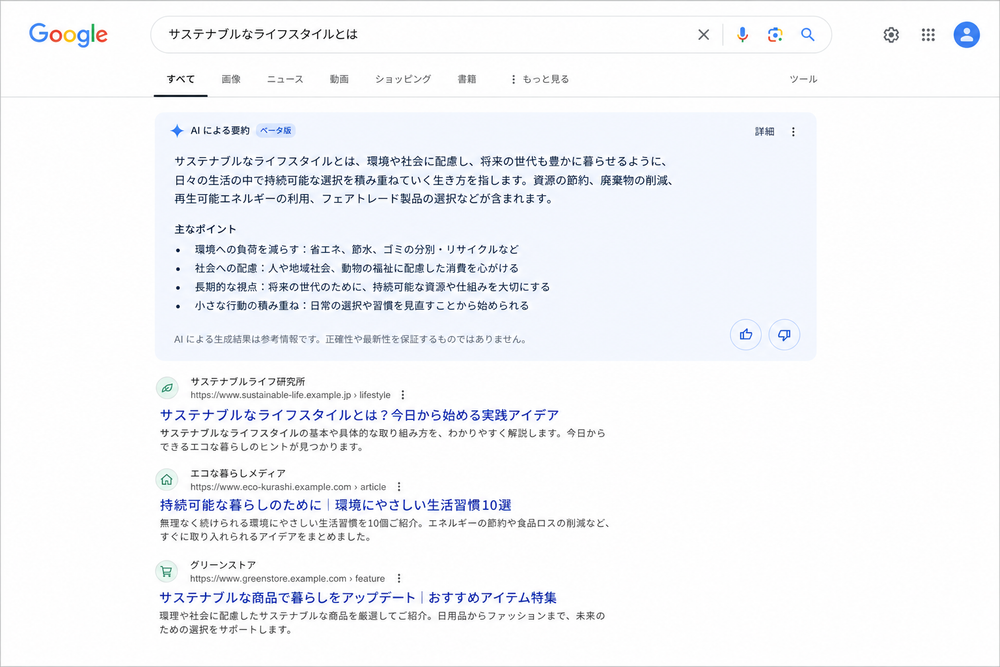
Task: Select the すべて tab
Action: pos(180,79)
